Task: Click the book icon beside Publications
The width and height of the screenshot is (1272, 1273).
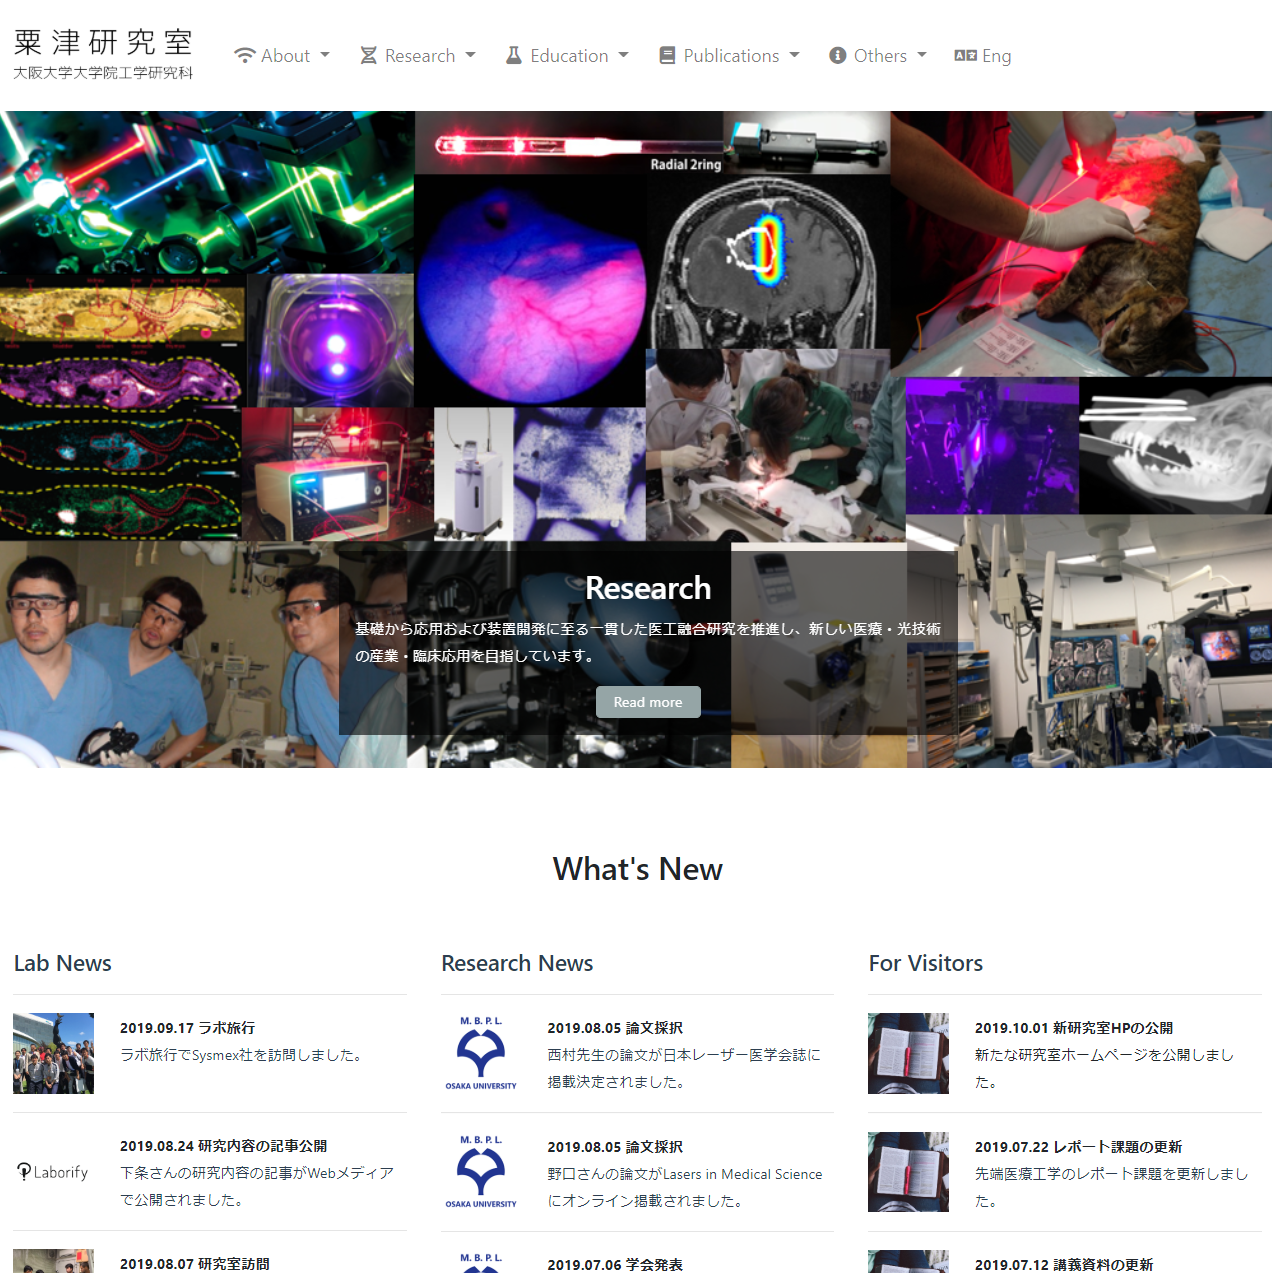Action: [x=667, y=56]
